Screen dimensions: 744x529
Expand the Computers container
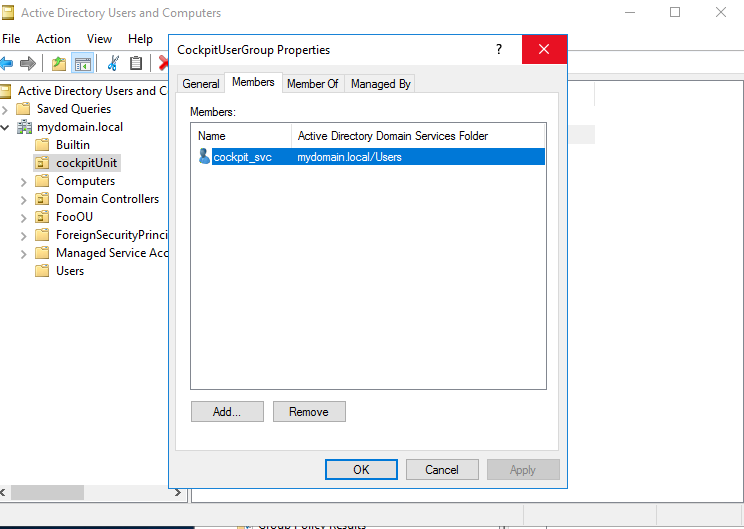tap(23, 182)
